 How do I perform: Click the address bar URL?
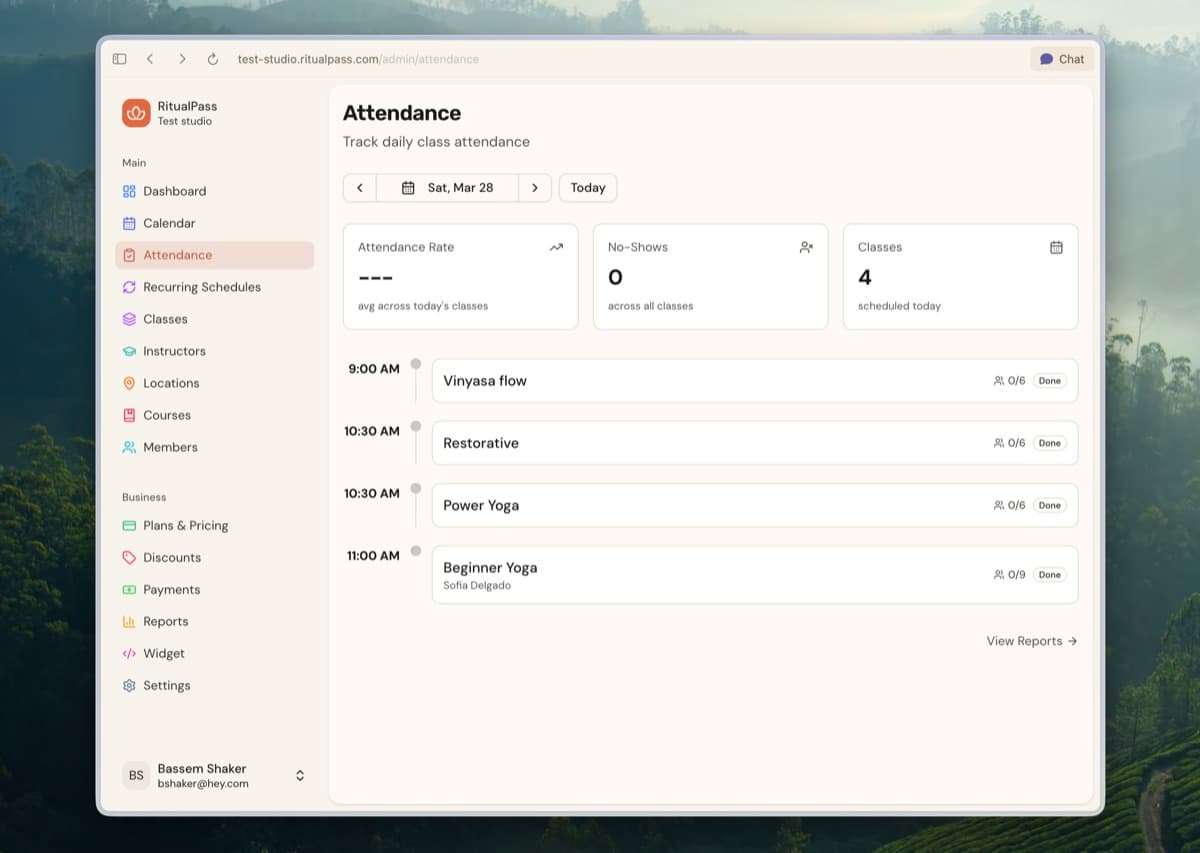tap(358, 59)
